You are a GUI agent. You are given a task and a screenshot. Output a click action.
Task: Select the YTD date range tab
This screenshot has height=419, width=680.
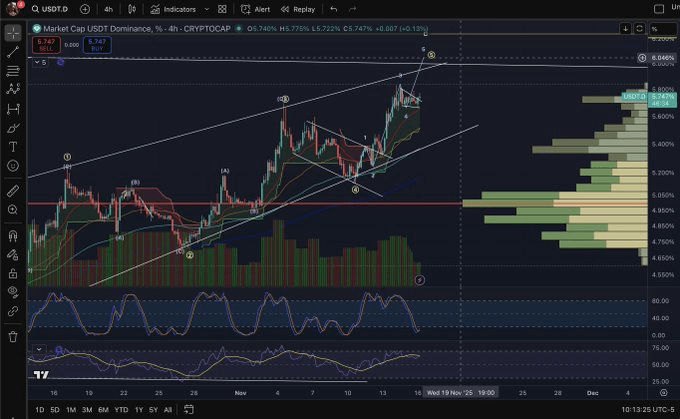pyautogui.click(x=120, y=410)
